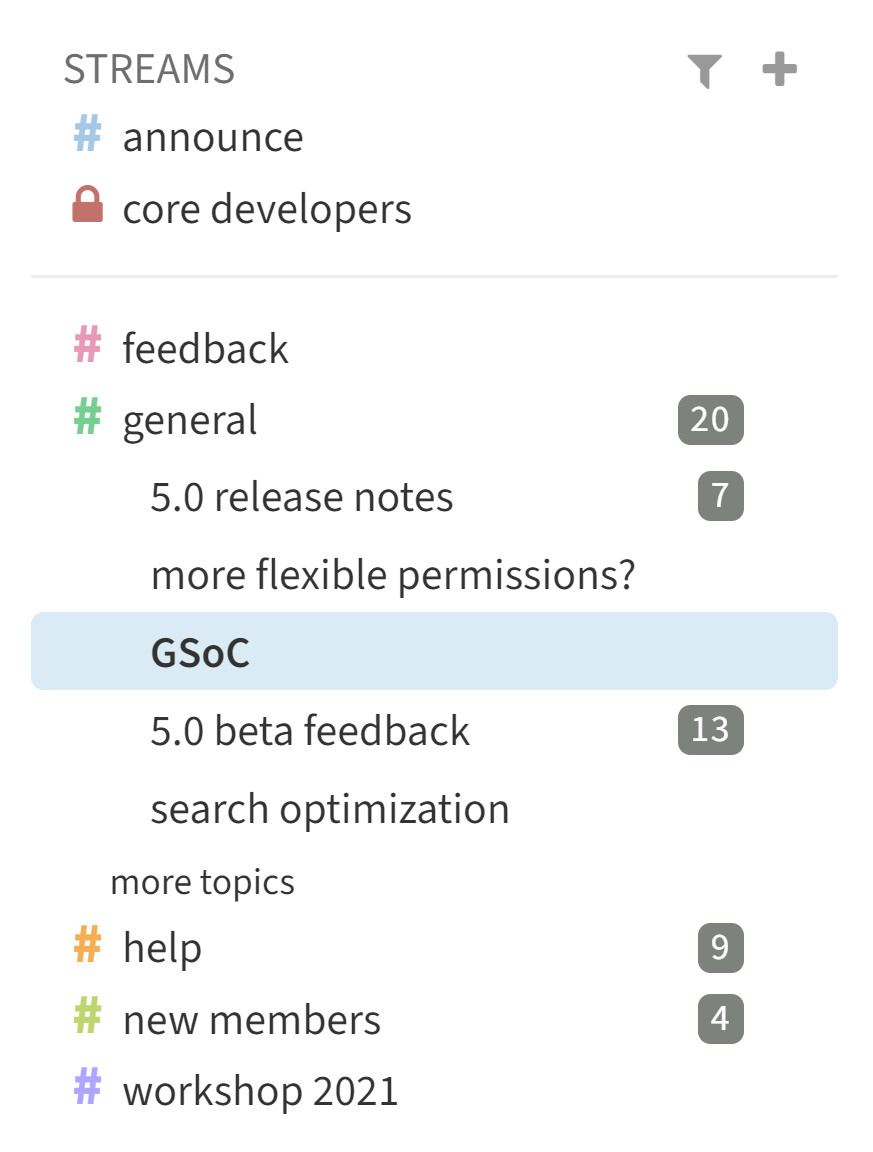Open the announce stream

click(x=213, y=137)
